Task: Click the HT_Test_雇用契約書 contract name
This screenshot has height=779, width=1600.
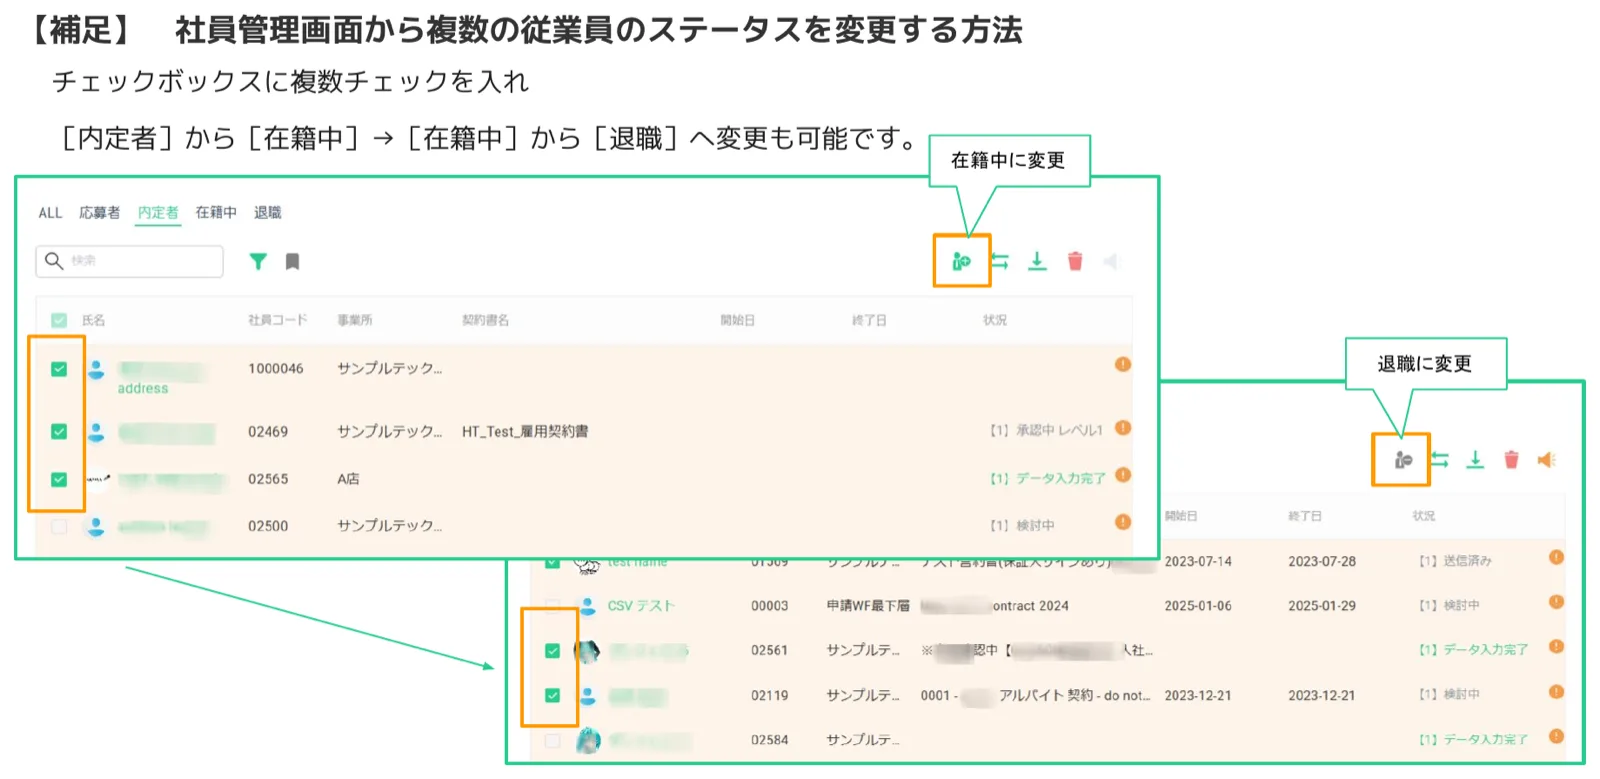Action: click(x=525, y=432)
